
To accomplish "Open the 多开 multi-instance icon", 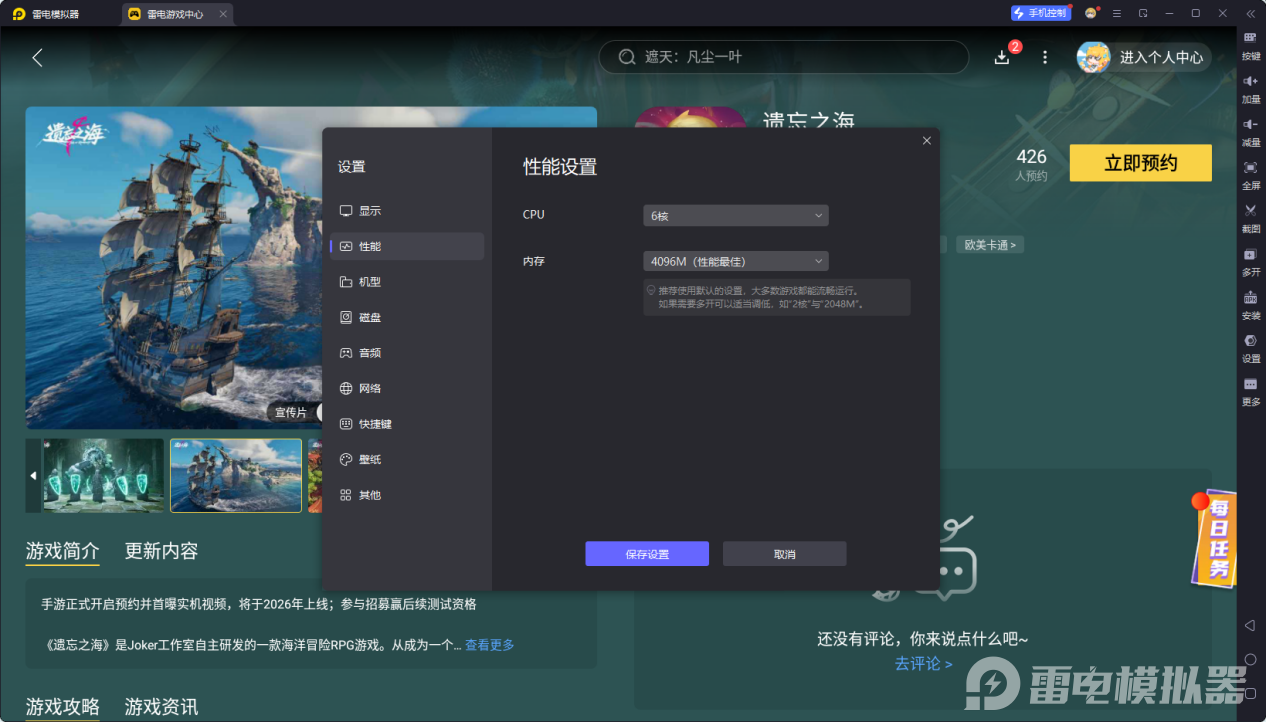I will (1250, 255).
